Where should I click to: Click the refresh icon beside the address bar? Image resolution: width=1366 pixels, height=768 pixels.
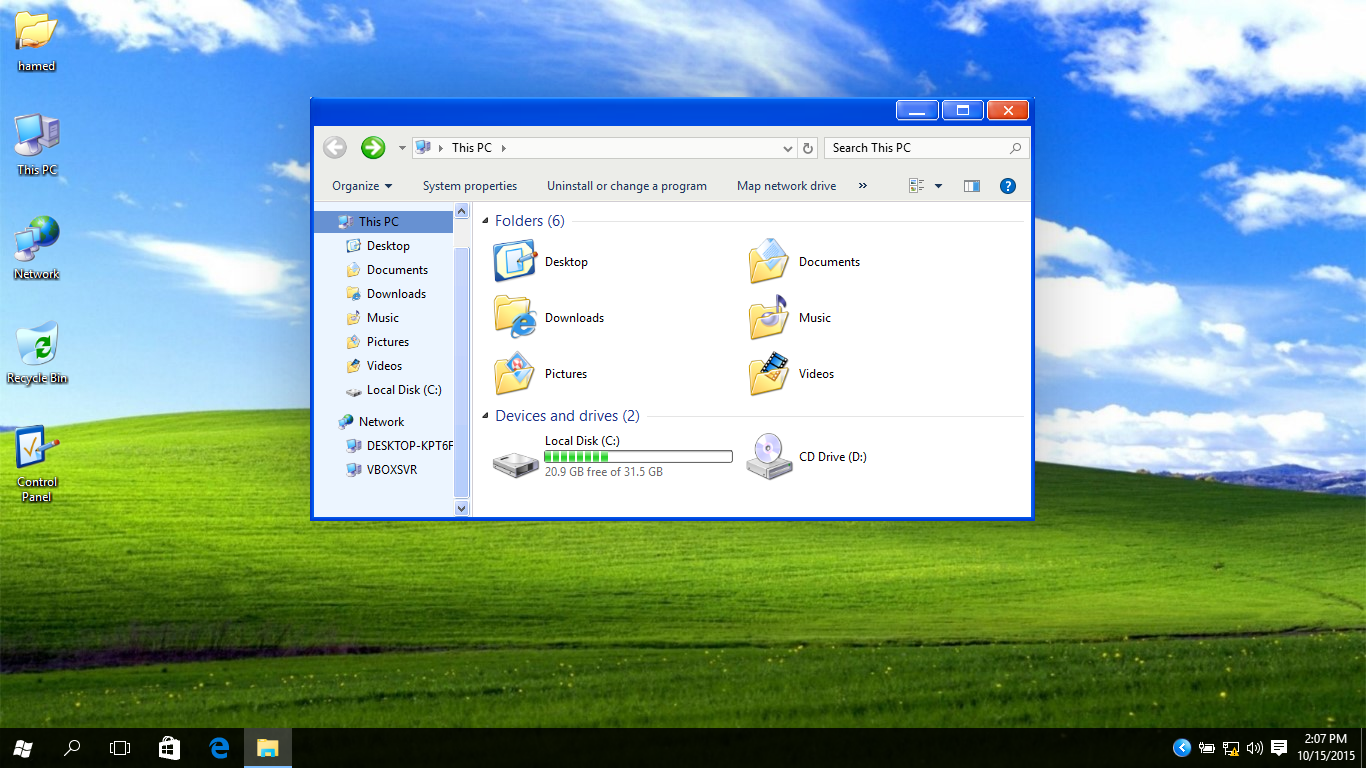[808, 147]
